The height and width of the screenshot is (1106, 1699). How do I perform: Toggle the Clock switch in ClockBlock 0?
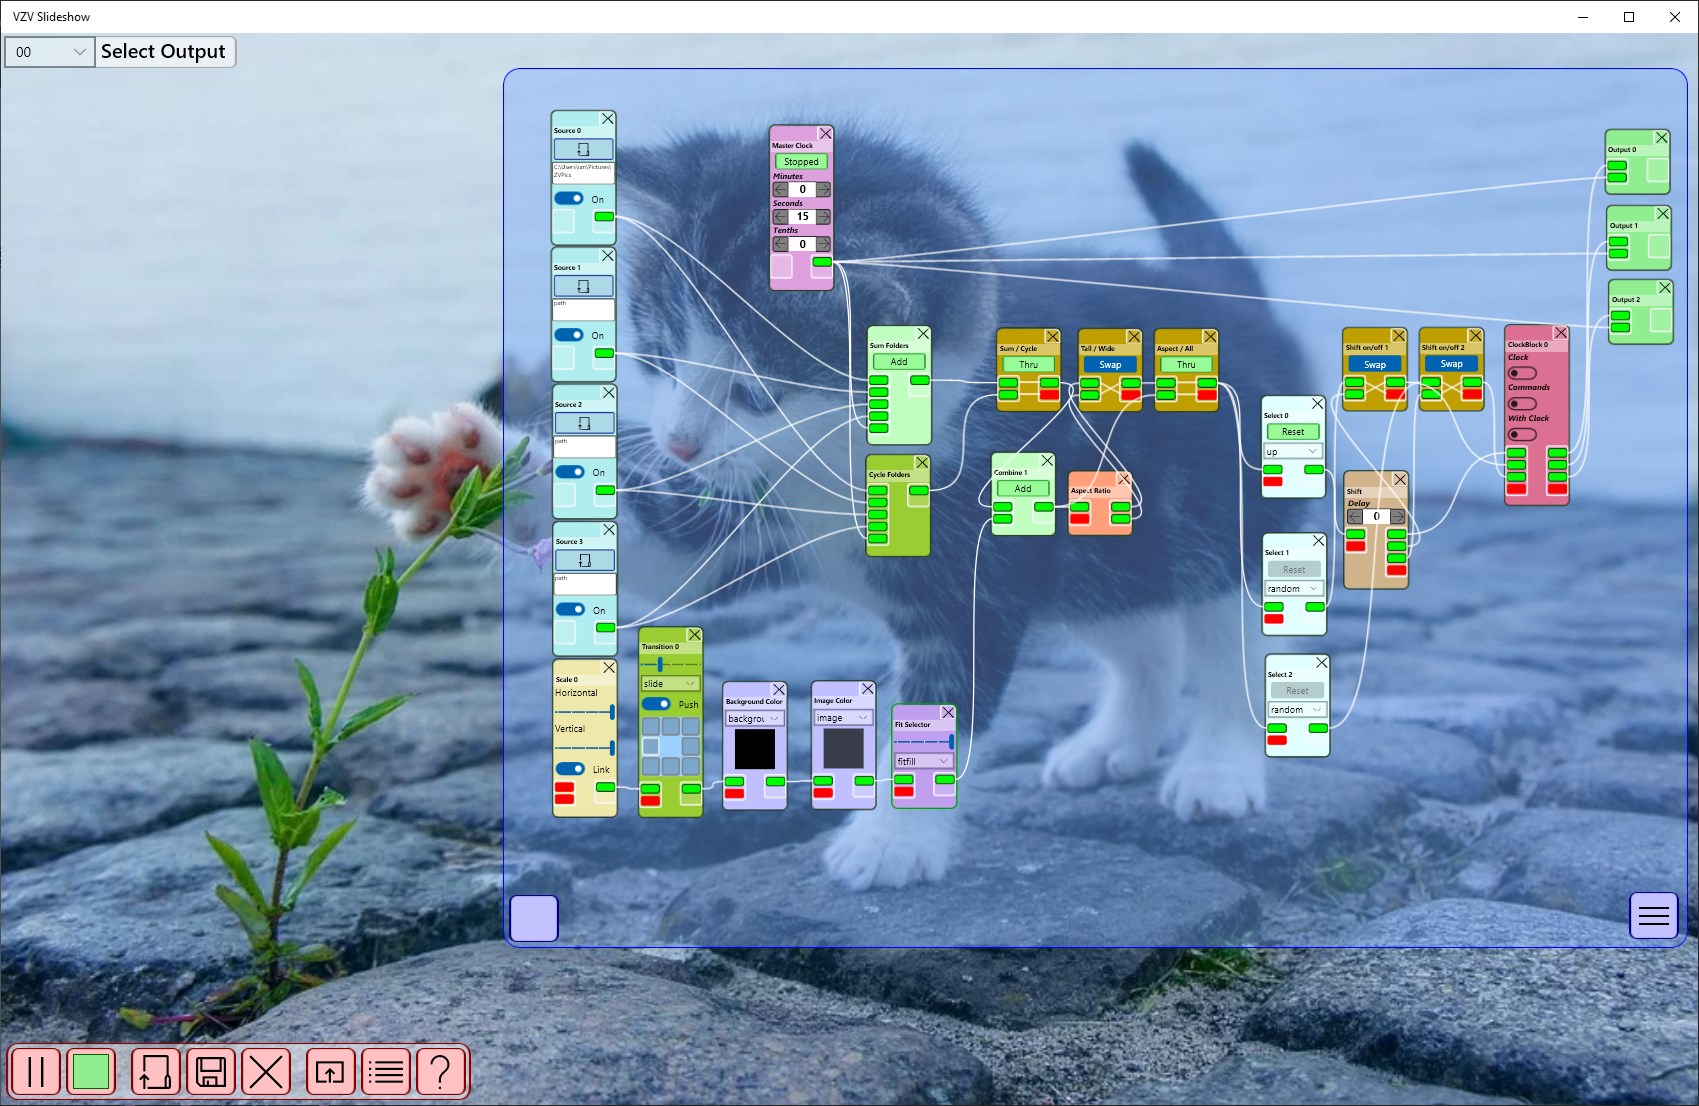tap(1522, 373)
